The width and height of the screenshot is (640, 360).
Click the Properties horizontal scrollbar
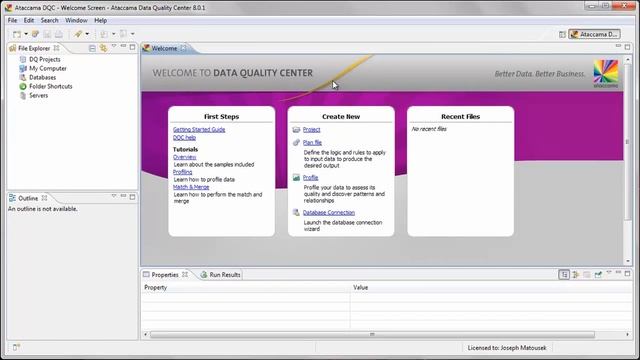[x=372, y=335]
